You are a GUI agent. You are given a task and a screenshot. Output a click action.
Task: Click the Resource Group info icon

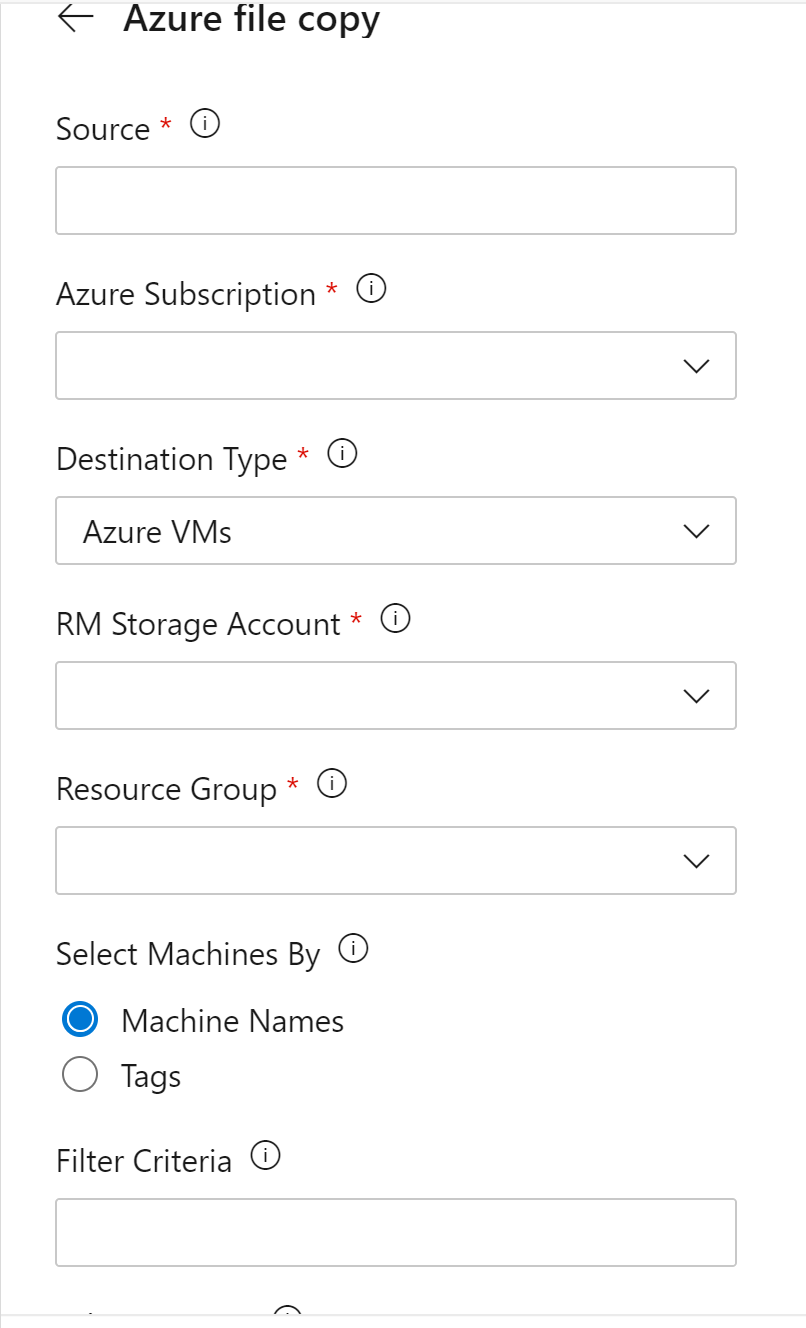pos(331,785)
